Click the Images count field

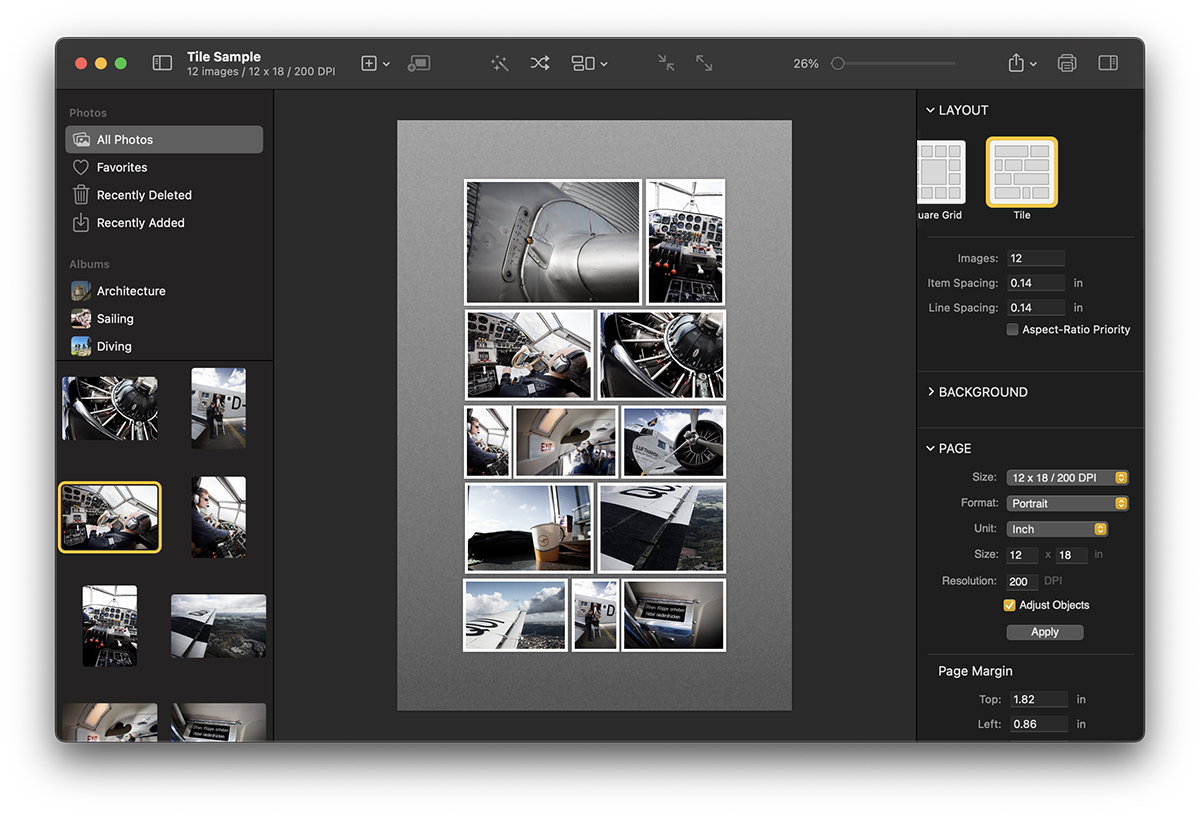(x=1036, y=258)
